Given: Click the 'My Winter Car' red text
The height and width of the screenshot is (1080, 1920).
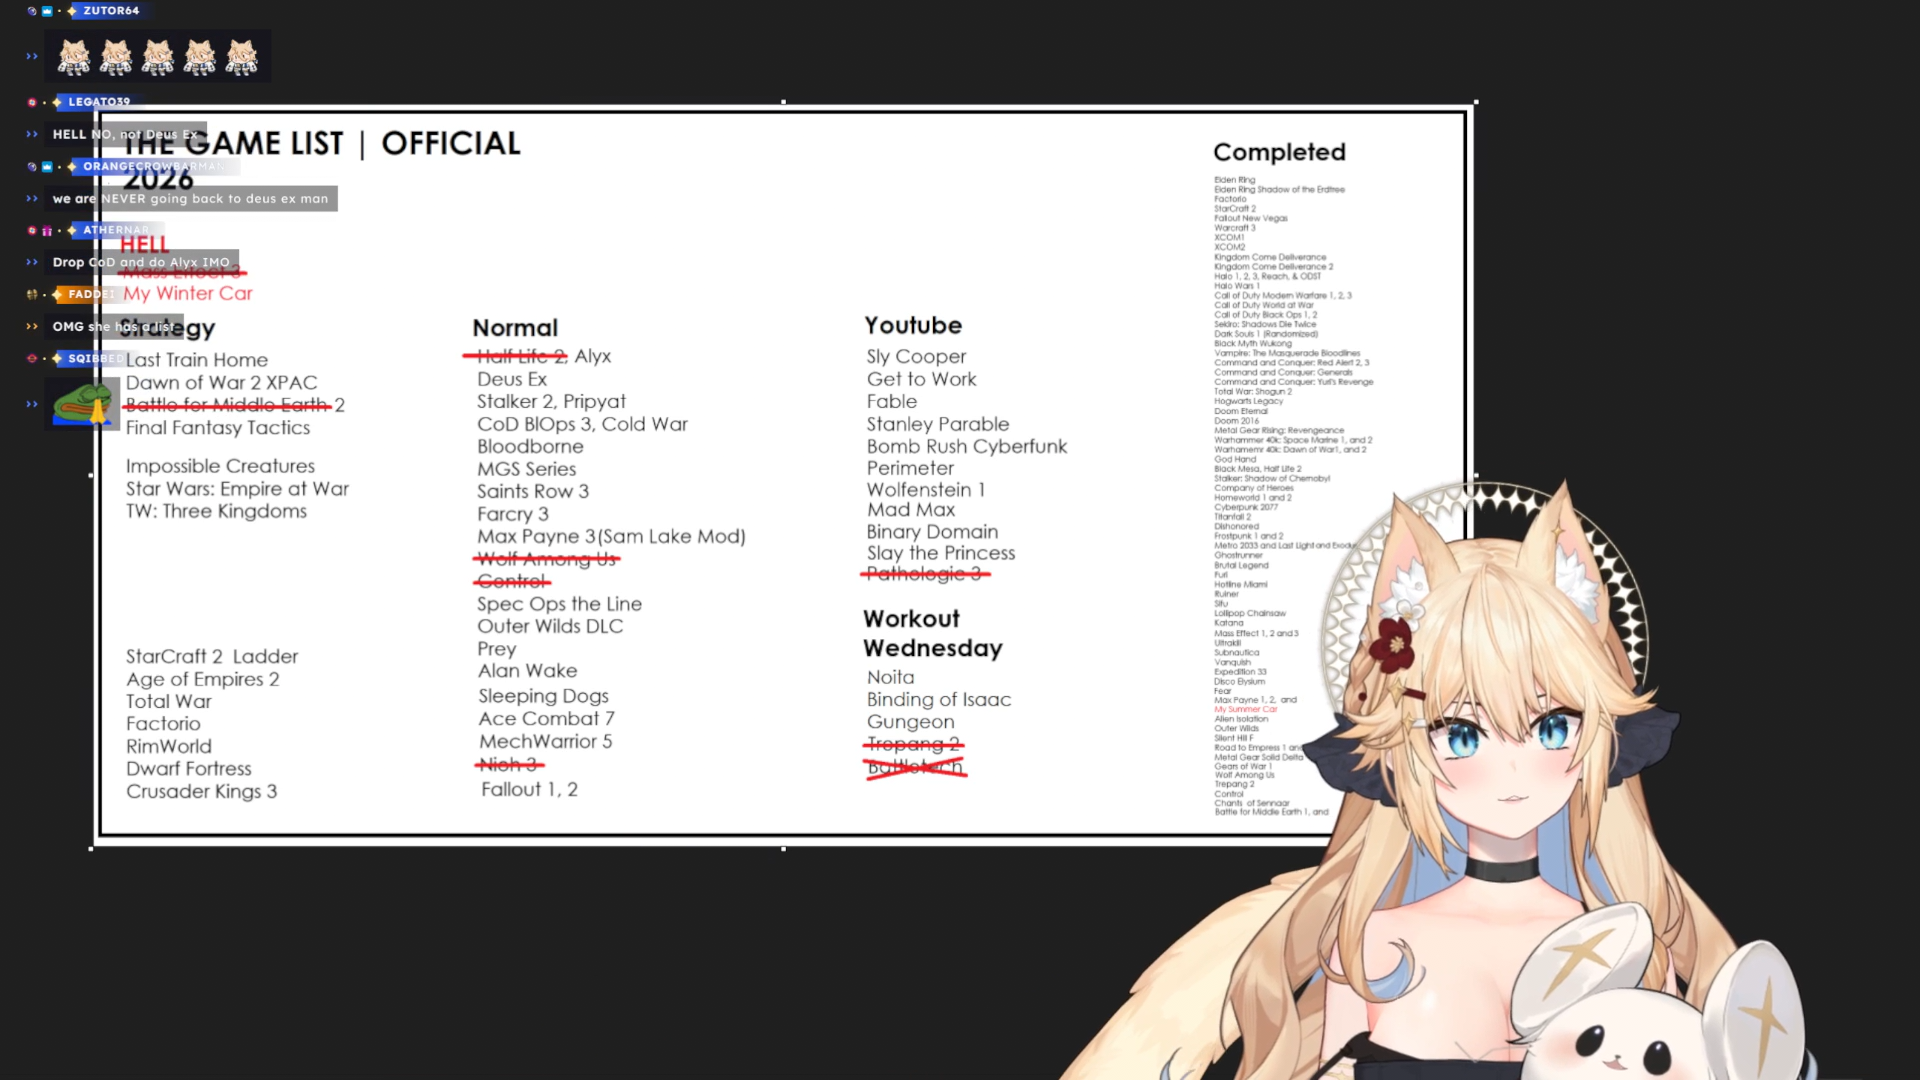Looking at the screenshot, I should click(x=188, y=293).
